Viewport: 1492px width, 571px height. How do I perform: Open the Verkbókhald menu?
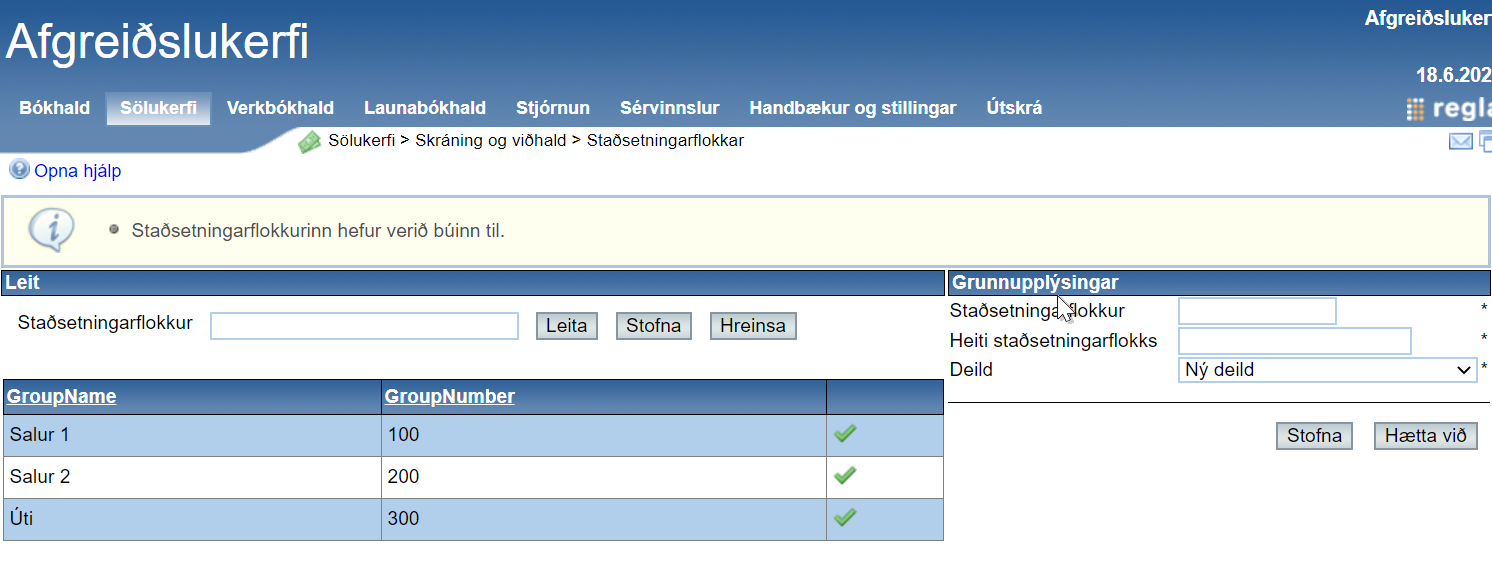tap(280, 108)
